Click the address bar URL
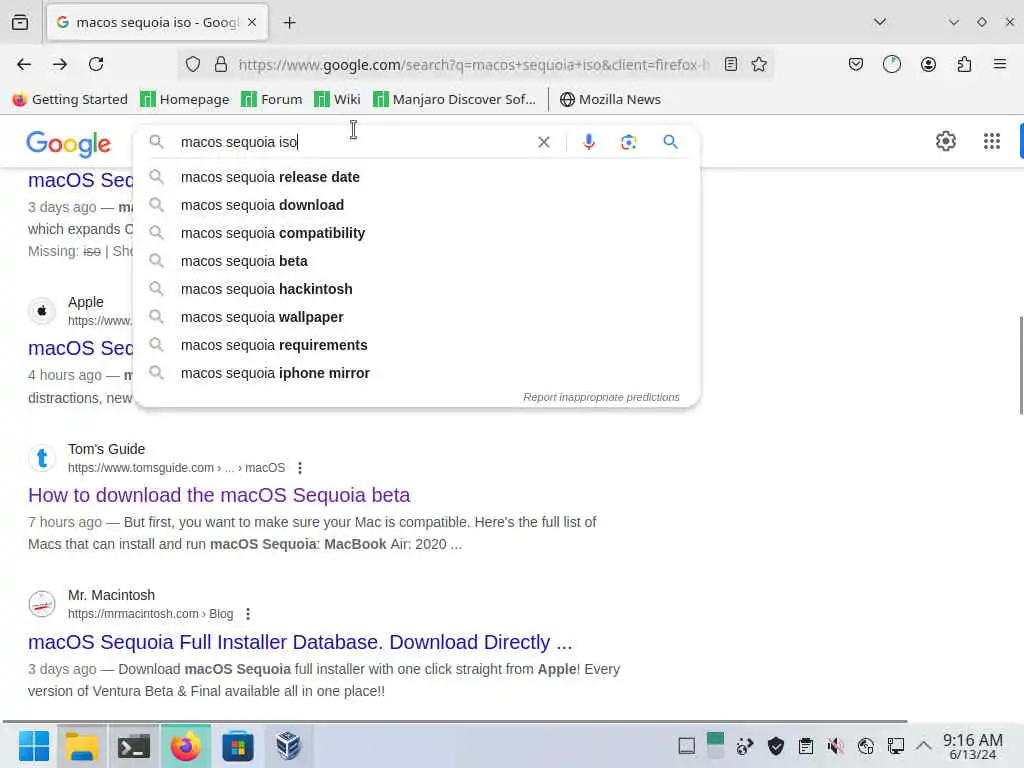 pos(473,65)
